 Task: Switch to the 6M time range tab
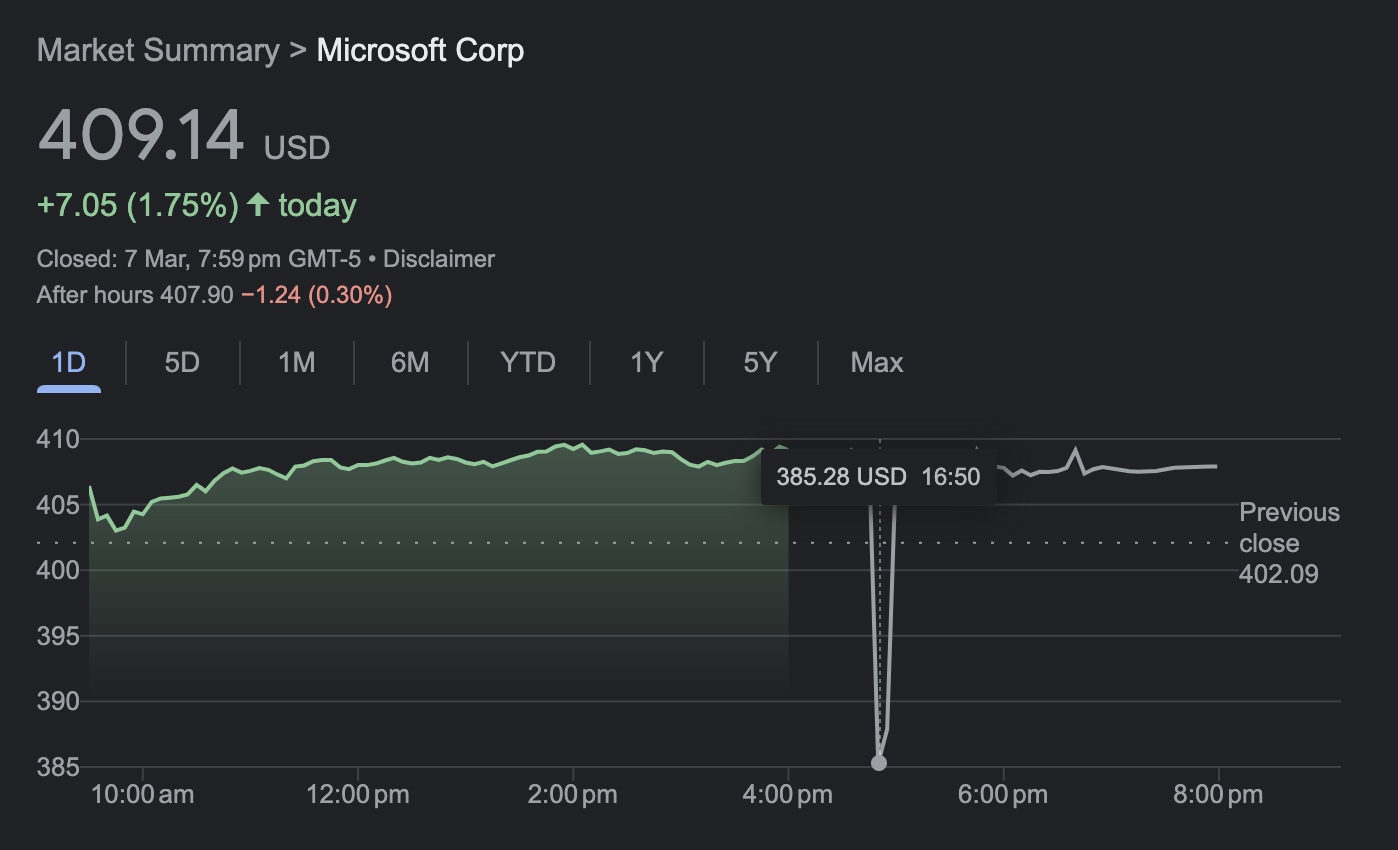click(x=410, y=362)
